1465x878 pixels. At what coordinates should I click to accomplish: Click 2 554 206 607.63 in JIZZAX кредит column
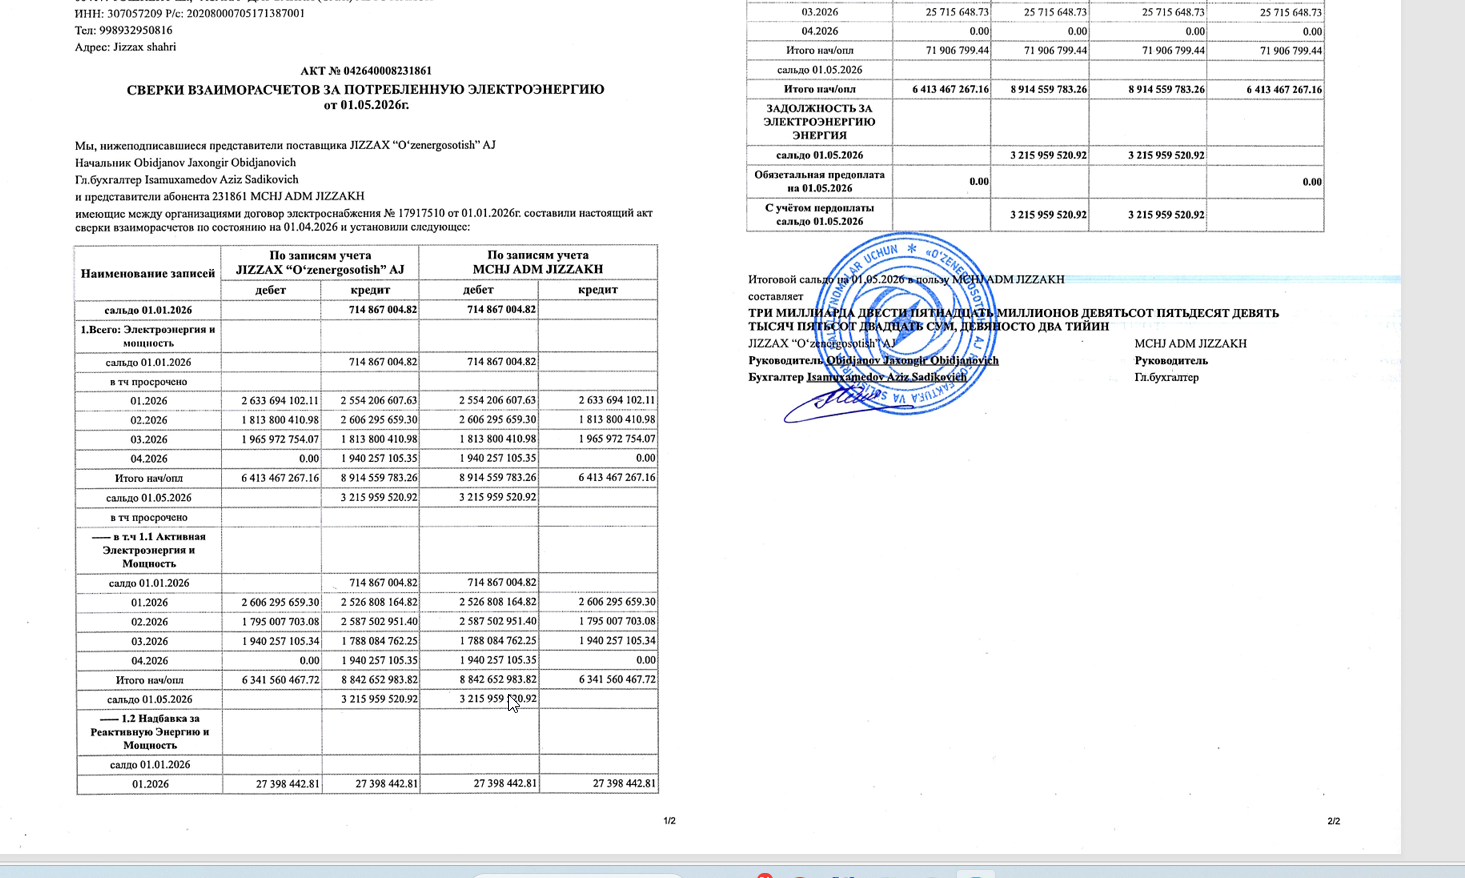click(x=379, y=401)
